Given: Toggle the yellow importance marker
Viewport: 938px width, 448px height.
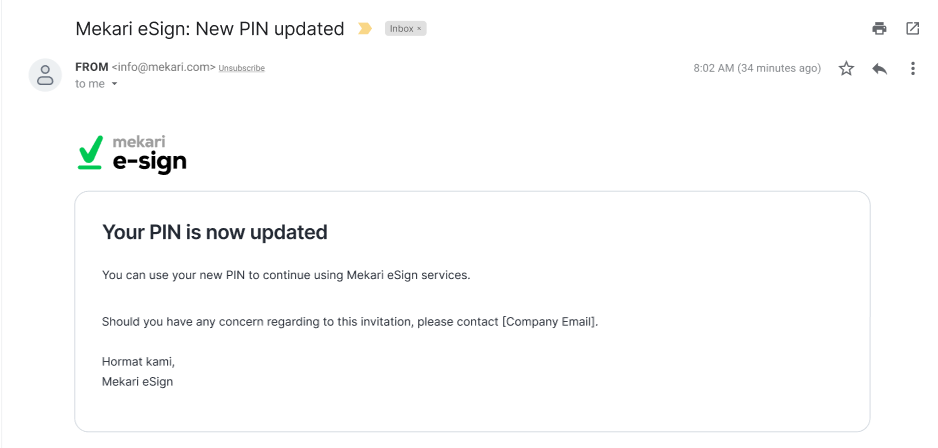Looking at the screenshot, I should 365,29.
